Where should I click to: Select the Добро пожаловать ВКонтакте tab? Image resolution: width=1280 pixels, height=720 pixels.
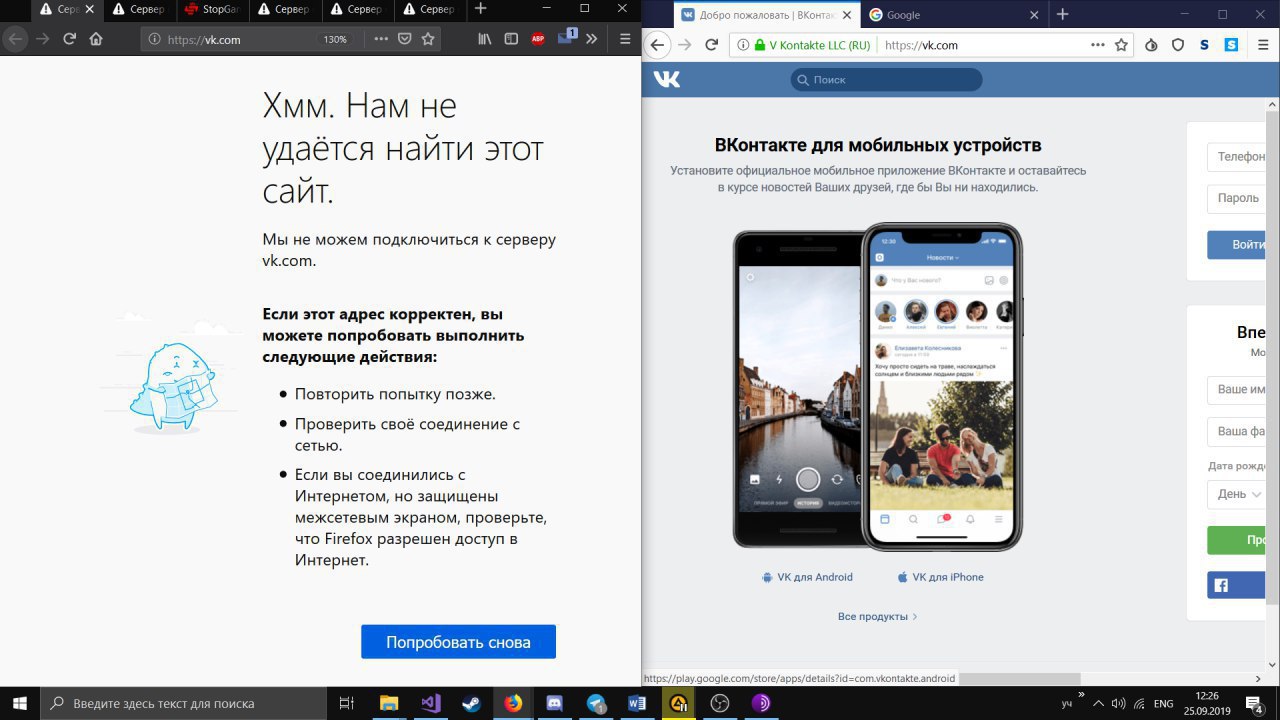pos(767,15)
